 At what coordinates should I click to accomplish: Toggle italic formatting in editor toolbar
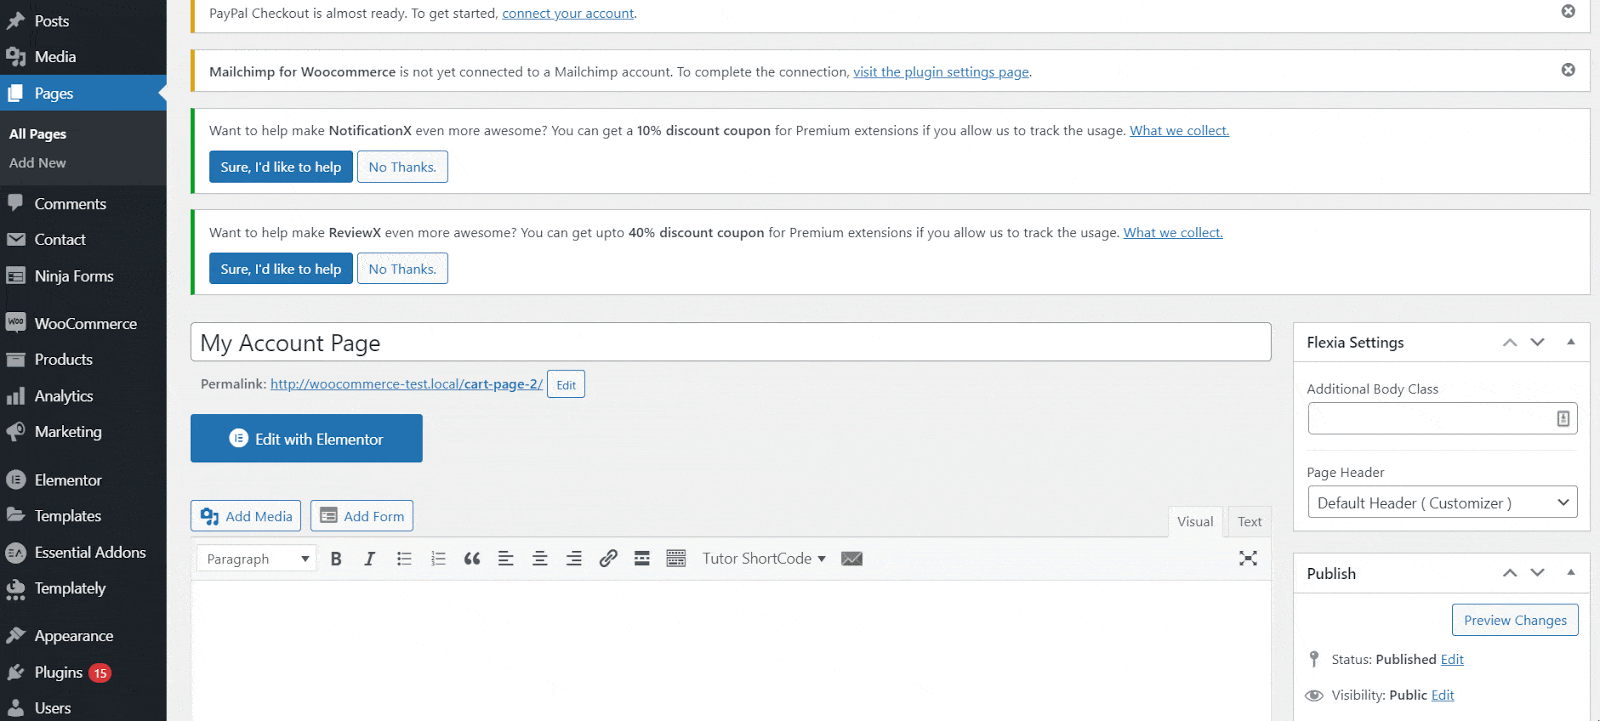tap(369, 559)
